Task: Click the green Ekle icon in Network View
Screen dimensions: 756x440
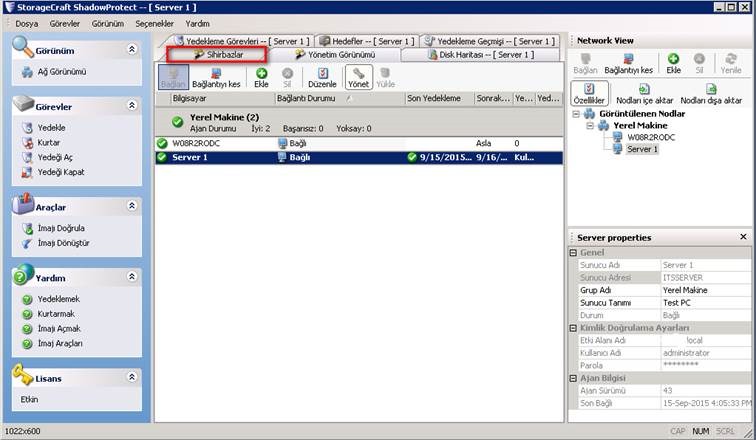Action: (x=673, y=64)
